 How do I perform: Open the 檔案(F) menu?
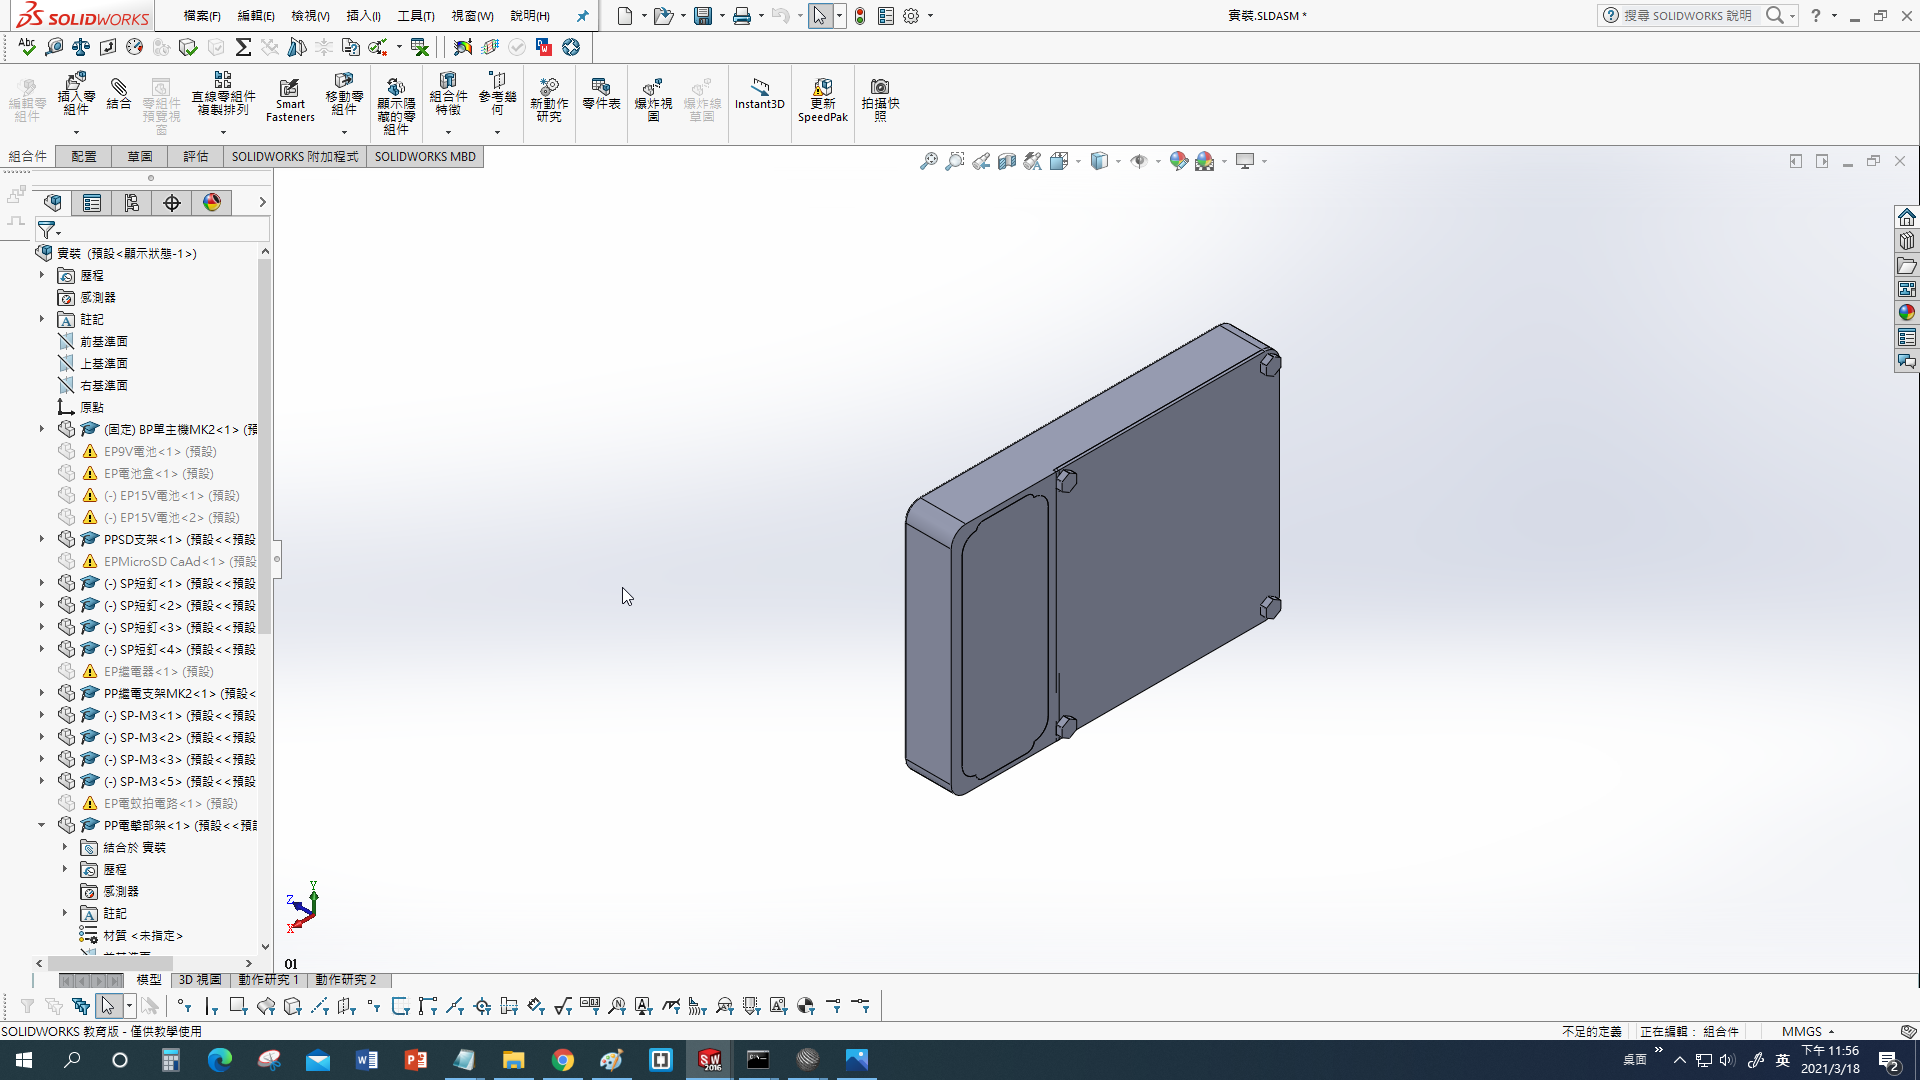tap(202, 16)
